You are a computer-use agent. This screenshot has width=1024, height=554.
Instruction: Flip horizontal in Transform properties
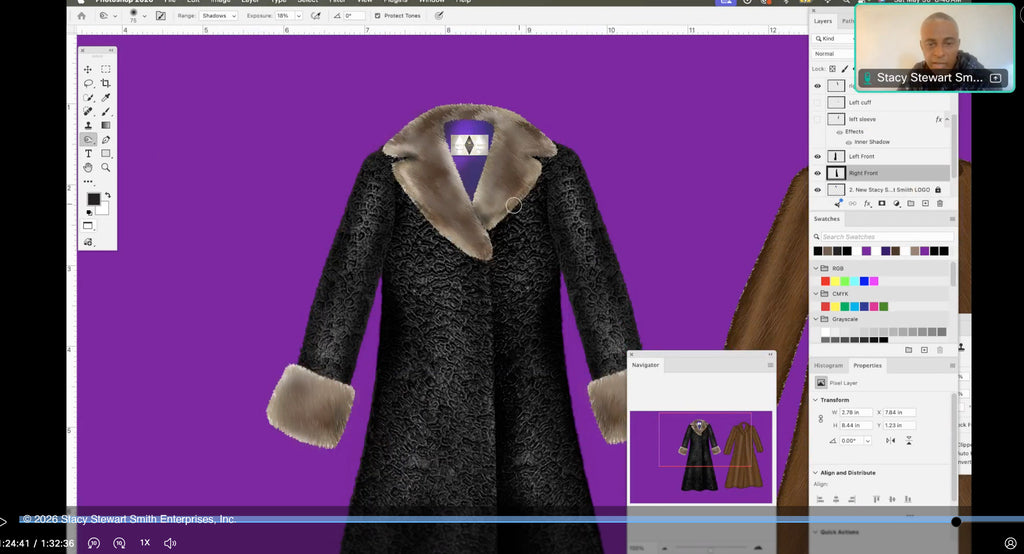[891, 441]
